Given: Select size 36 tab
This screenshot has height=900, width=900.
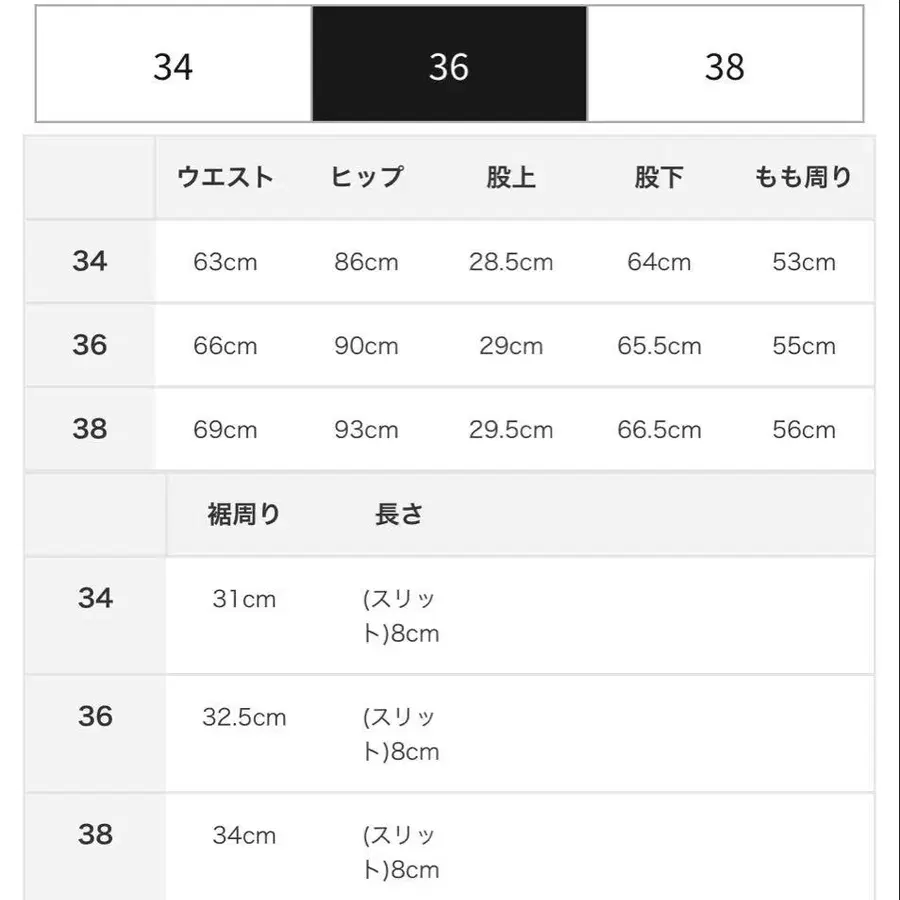Looking at the screenshot, I should pyautogui.click(x=450, y=66).
